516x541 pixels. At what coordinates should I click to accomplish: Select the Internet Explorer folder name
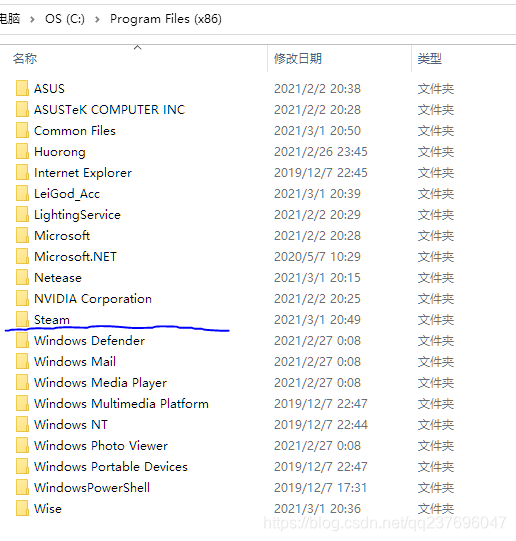(x=83, y=173)
